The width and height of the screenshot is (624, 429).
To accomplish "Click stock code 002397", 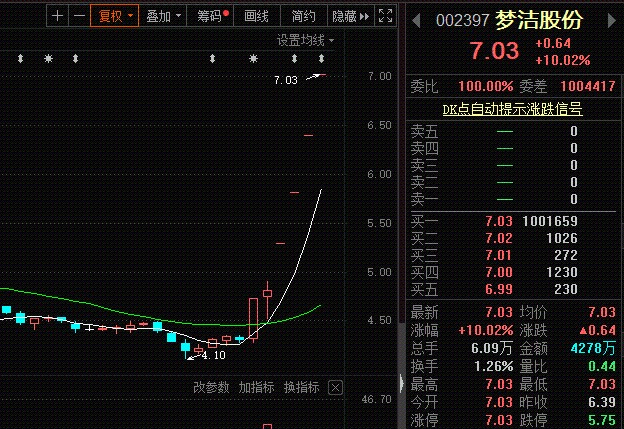I will tap(462, 20).
